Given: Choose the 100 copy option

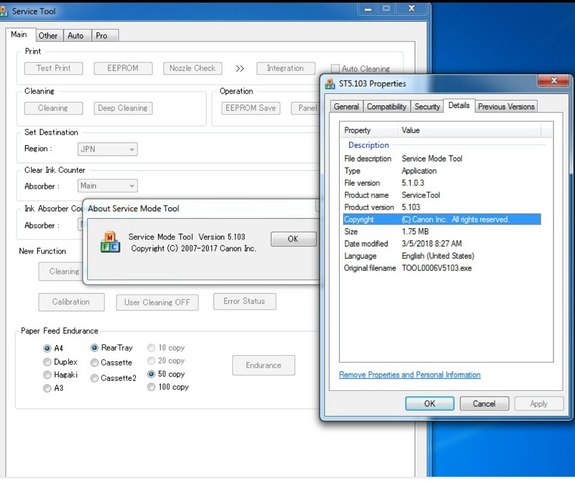Looking at the screenshot, I should pyautogui.click(x=151, y=387).
